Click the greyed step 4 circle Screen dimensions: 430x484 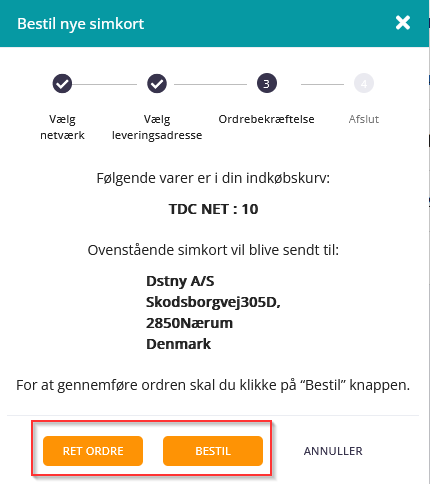364,83
